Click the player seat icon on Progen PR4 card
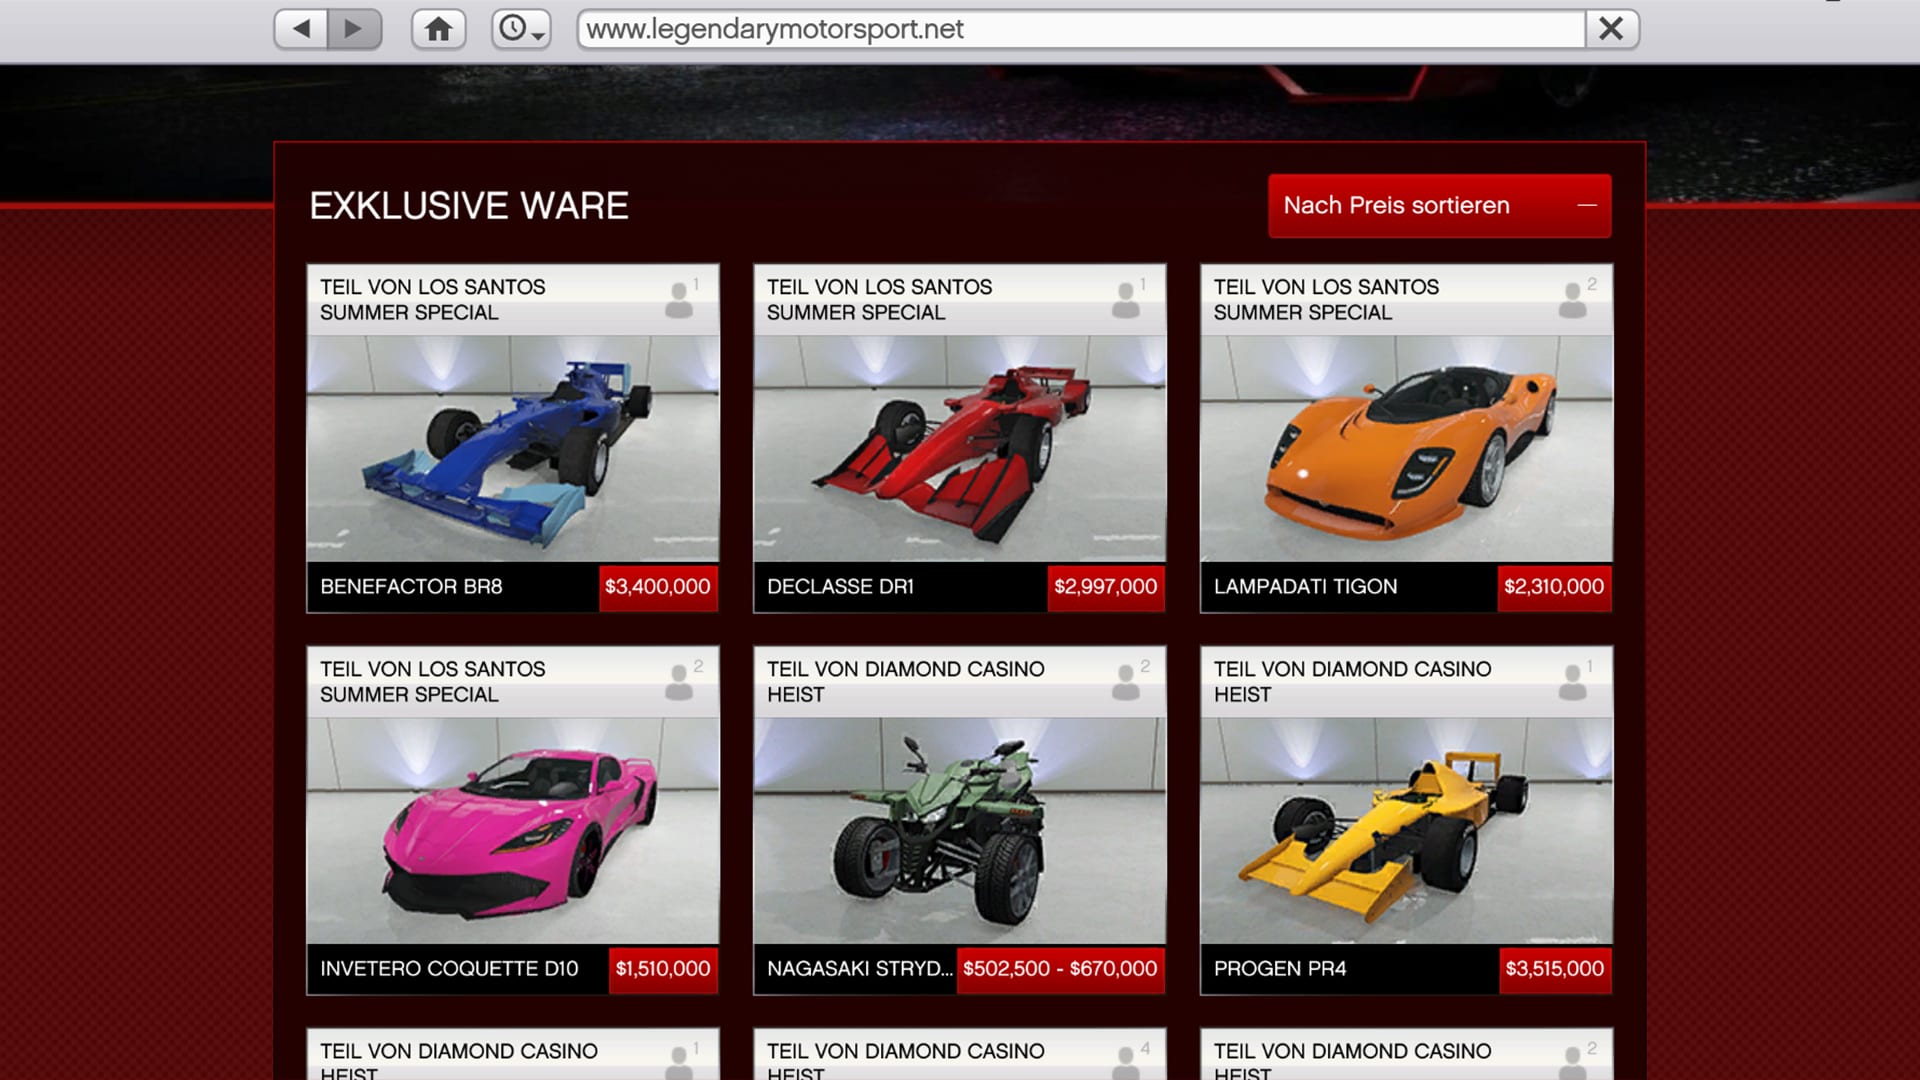Image resolution: width=1920 pixels, height=1080 pixels. click(x=1574, y=681)
